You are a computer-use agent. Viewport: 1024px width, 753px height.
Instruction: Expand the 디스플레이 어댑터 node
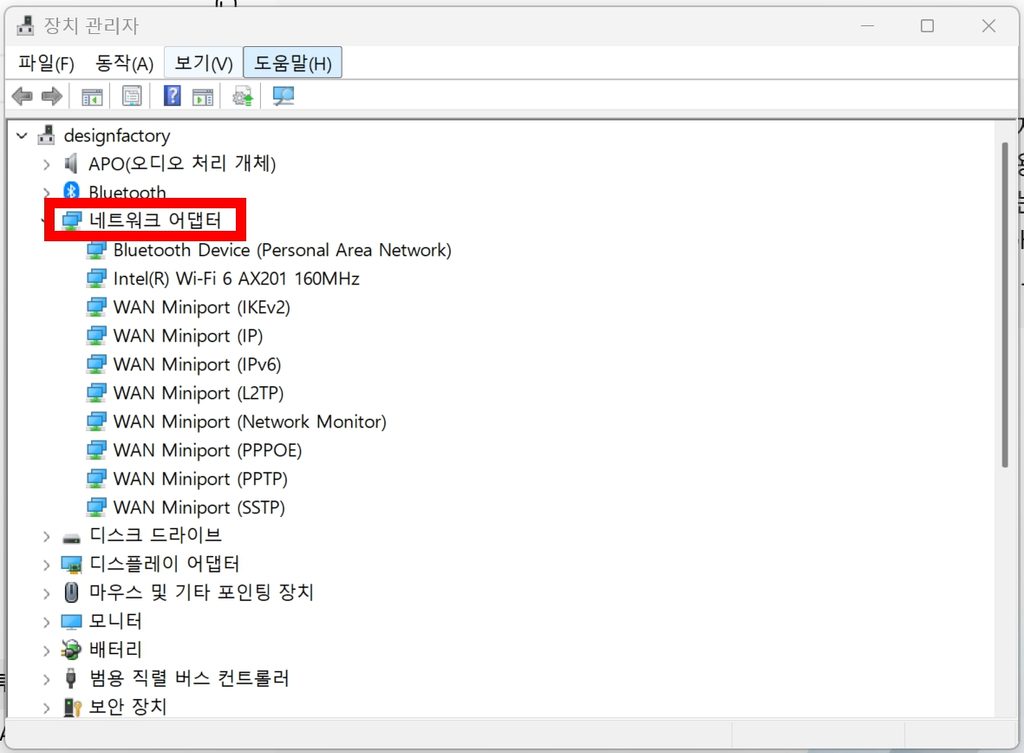46,565
